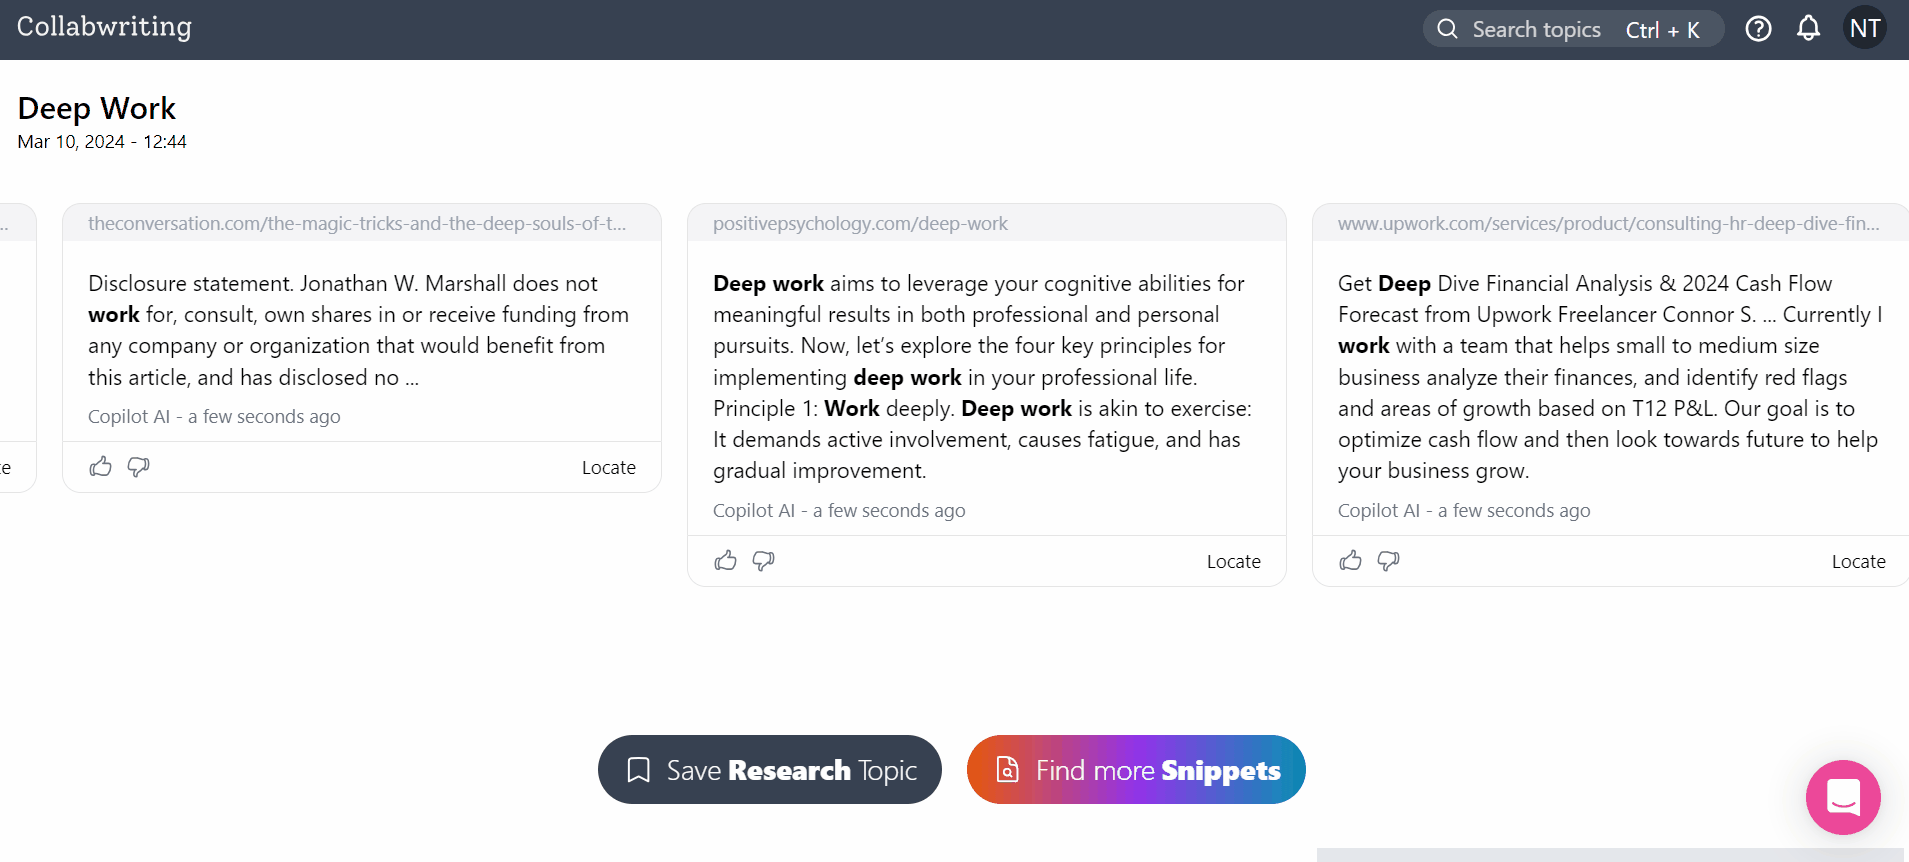The image size is (1909, 862).
Task: Click the search magnifier icon
Action: 1447,29
